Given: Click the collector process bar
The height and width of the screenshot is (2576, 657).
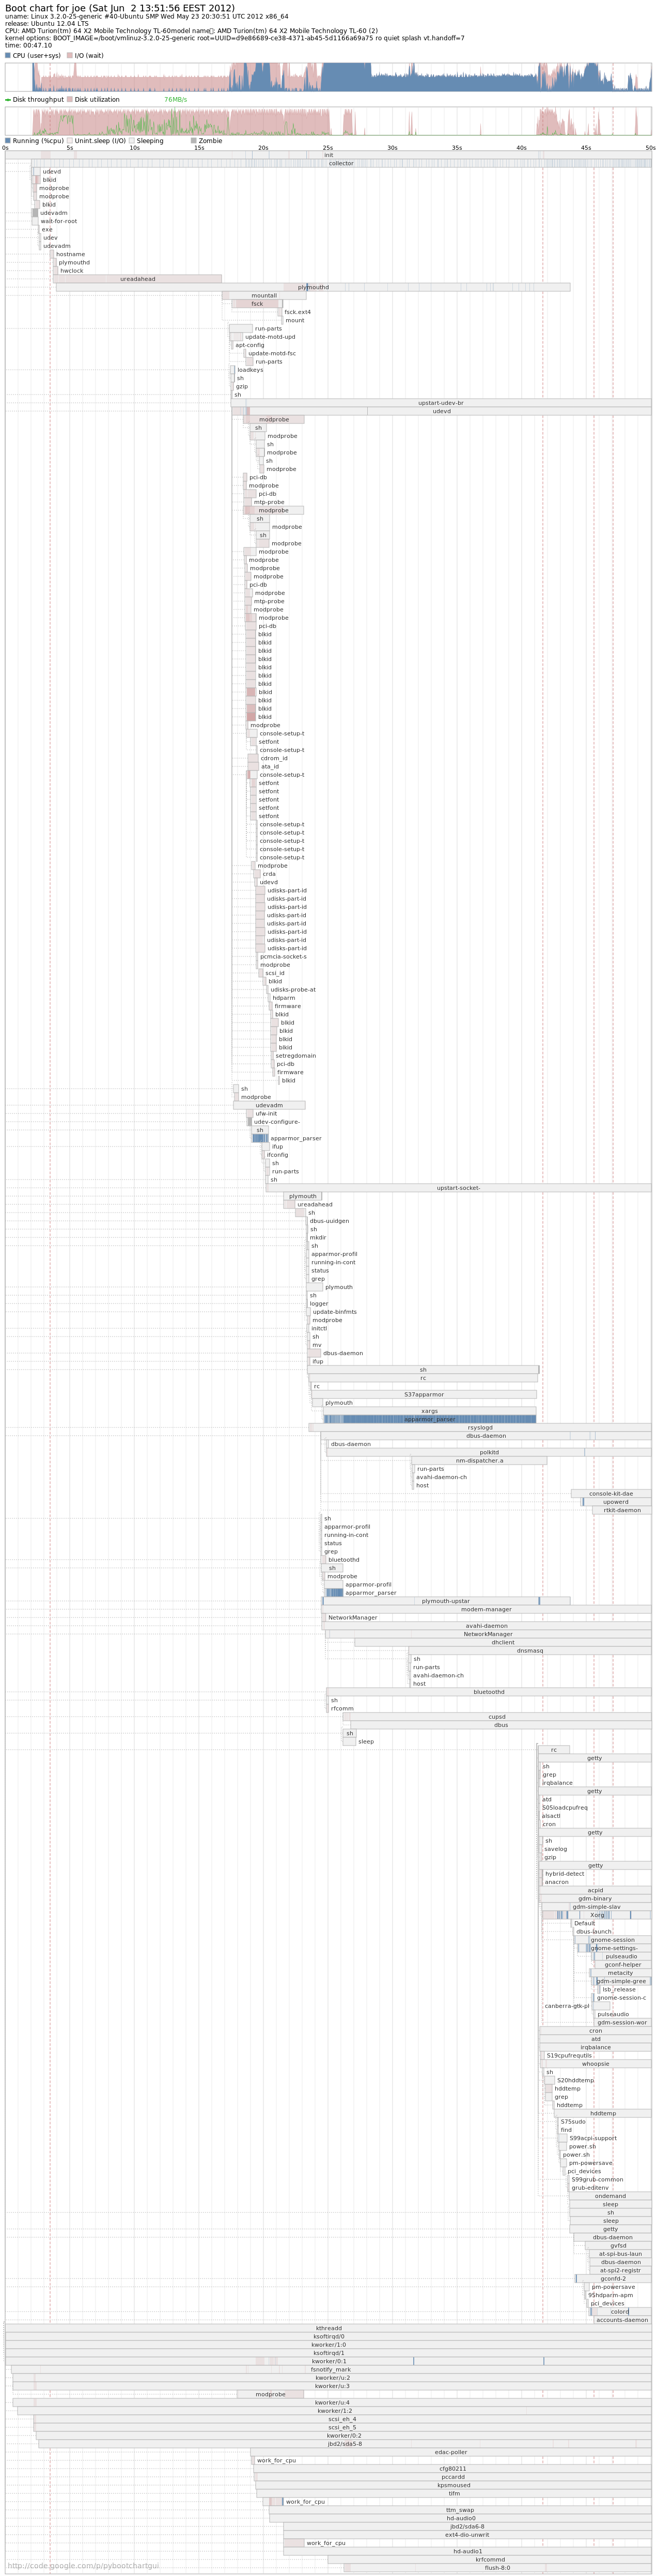Looking at the screenshot, I should 341,163.
